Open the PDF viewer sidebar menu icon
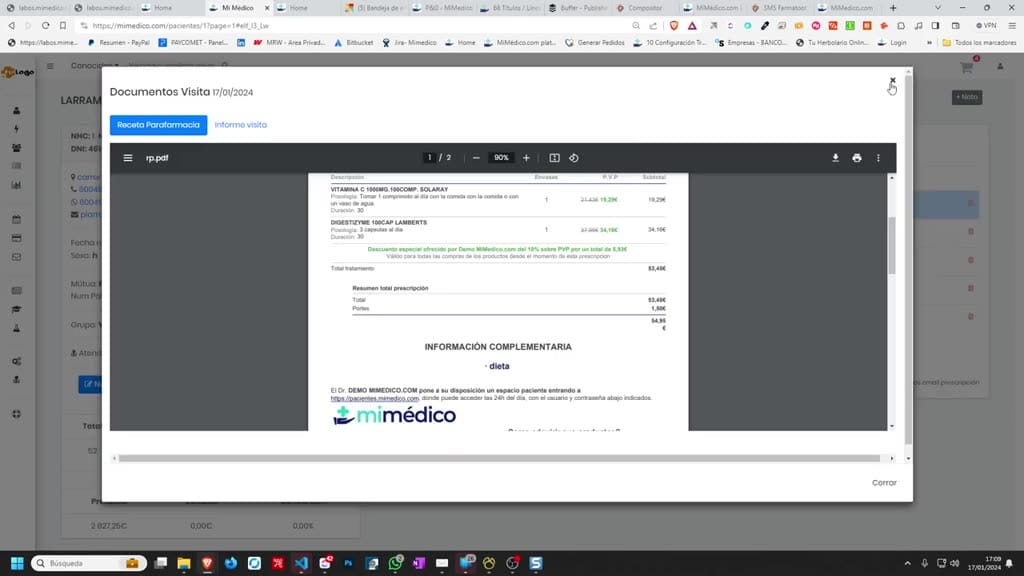 128,158
